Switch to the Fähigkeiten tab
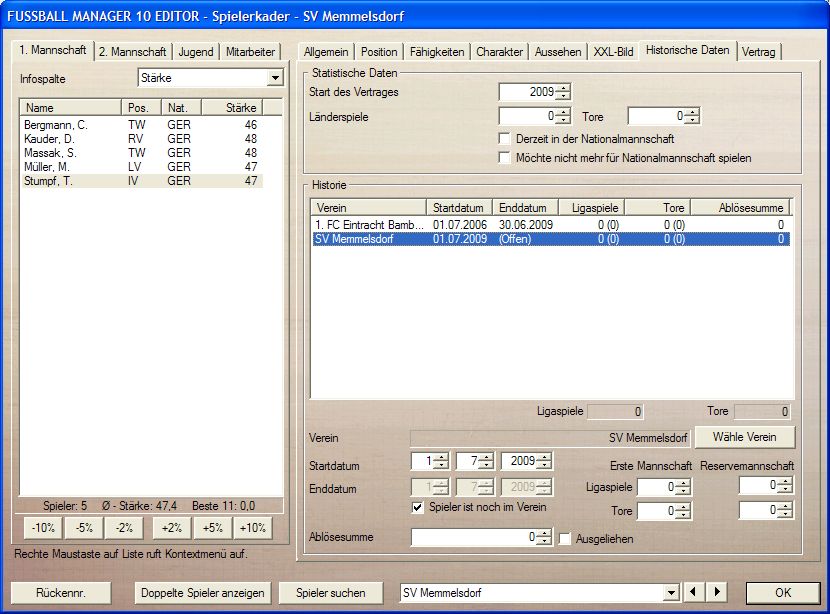 pyautogui.click(x=436, y=52)
